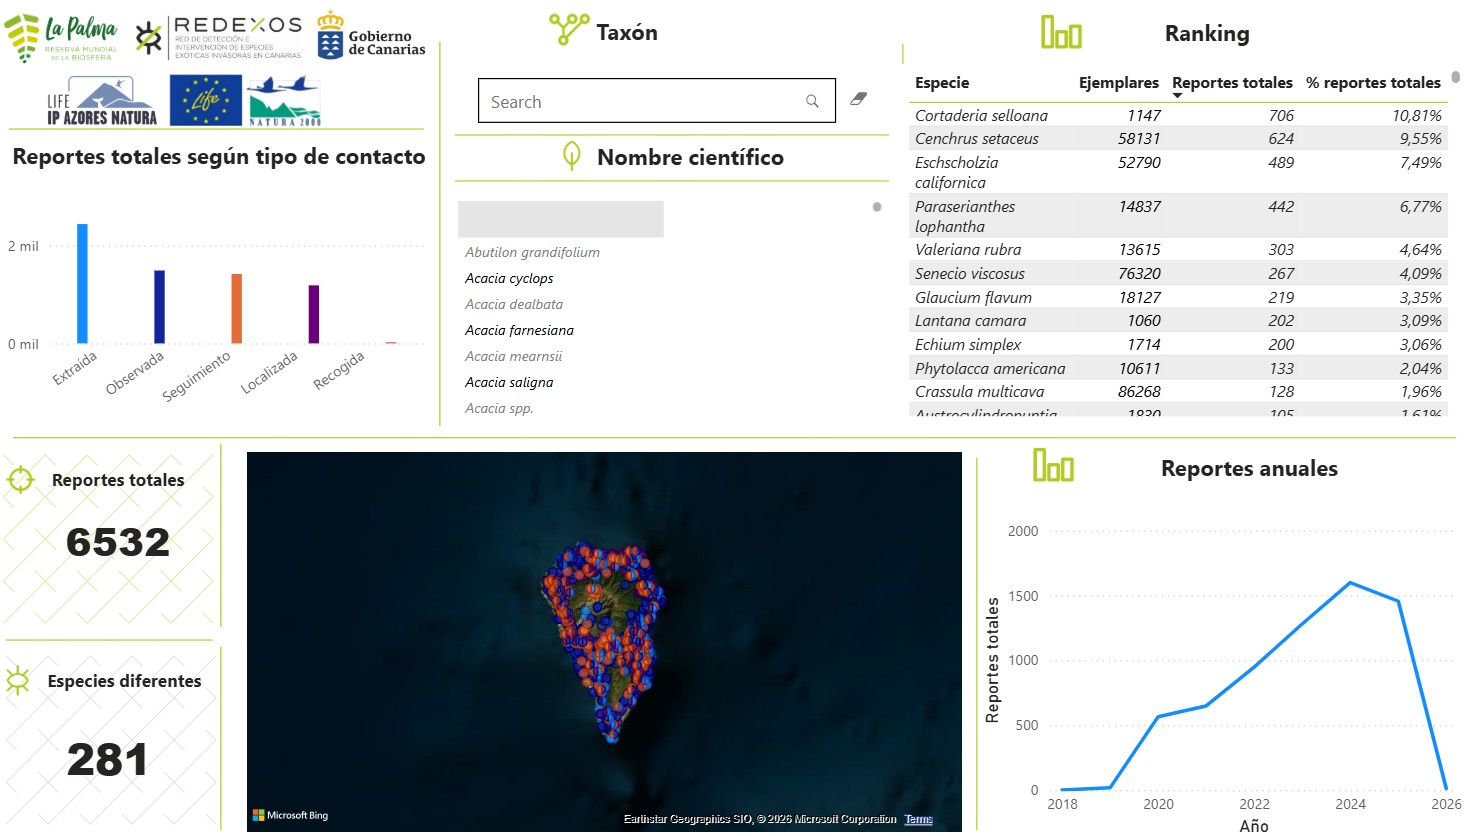The image size is (1475, 836).
Task: Sort ranking by Especie column header
Action: (942, 83)
